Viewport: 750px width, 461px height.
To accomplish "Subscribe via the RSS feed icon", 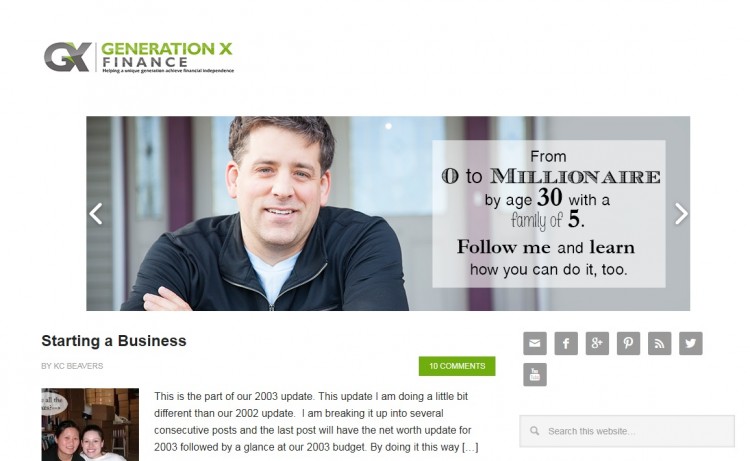I will [x=660, y=343].
